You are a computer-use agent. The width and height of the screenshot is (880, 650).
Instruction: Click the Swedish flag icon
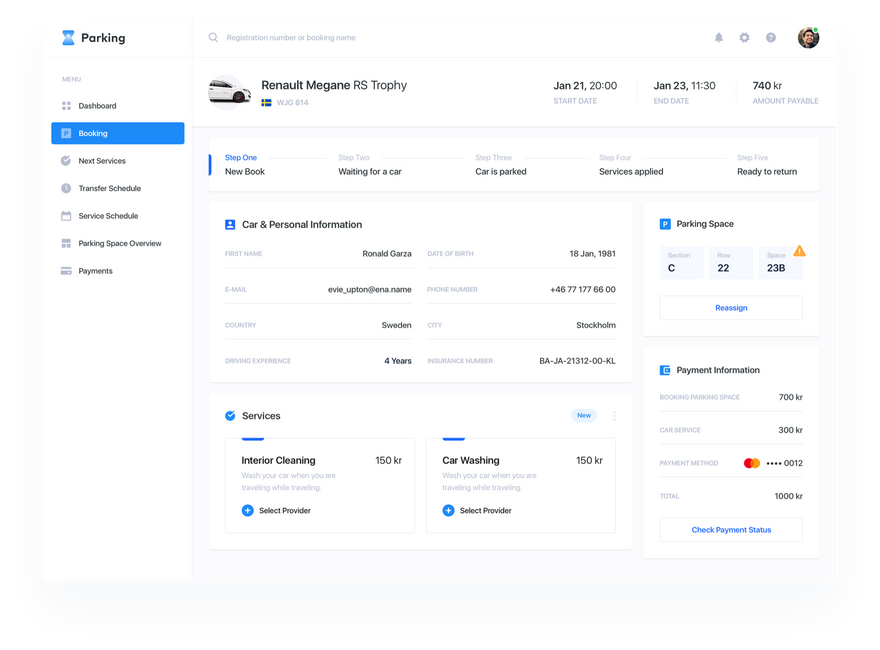(x=267, y=103)
